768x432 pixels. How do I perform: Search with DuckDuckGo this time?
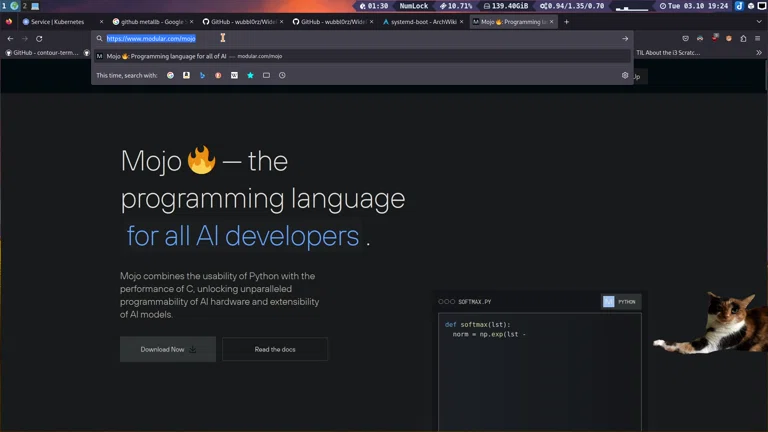218,75
